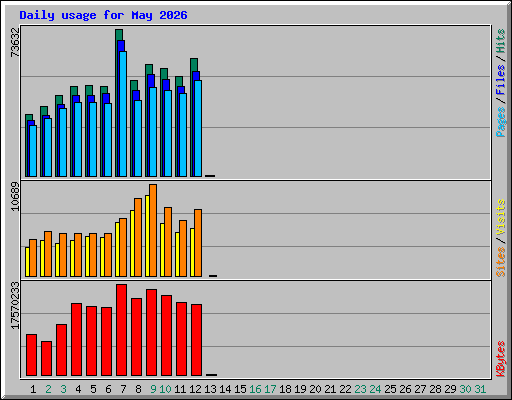Click day label 4 on x-axis

coord(78,389)
